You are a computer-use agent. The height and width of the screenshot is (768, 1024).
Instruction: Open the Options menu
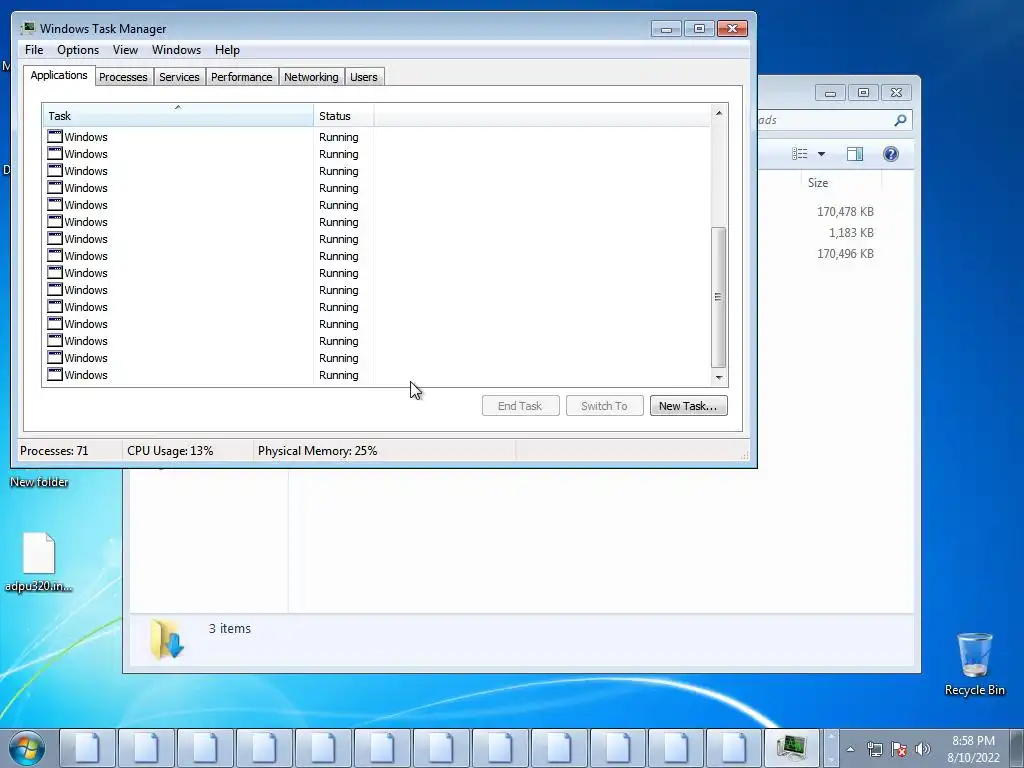[78, 50]
